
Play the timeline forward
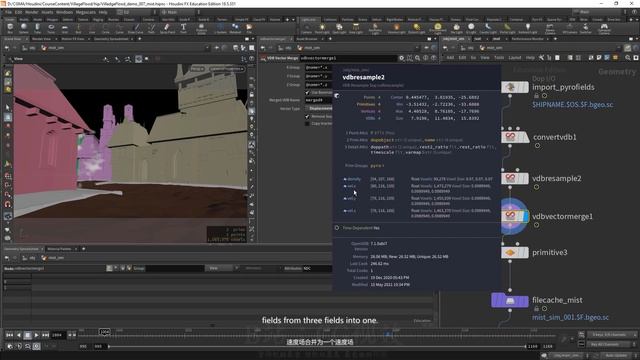pyautogui.click(x=36, y=335)
